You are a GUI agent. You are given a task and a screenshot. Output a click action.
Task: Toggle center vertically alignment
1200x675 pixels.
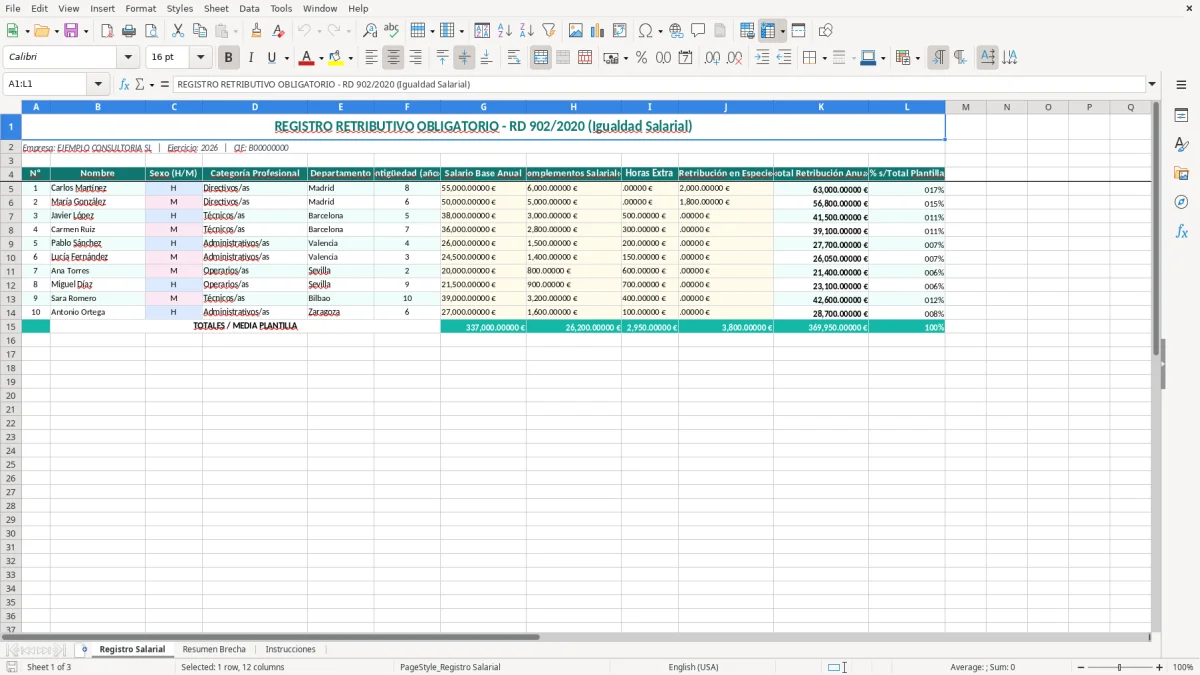464,58
